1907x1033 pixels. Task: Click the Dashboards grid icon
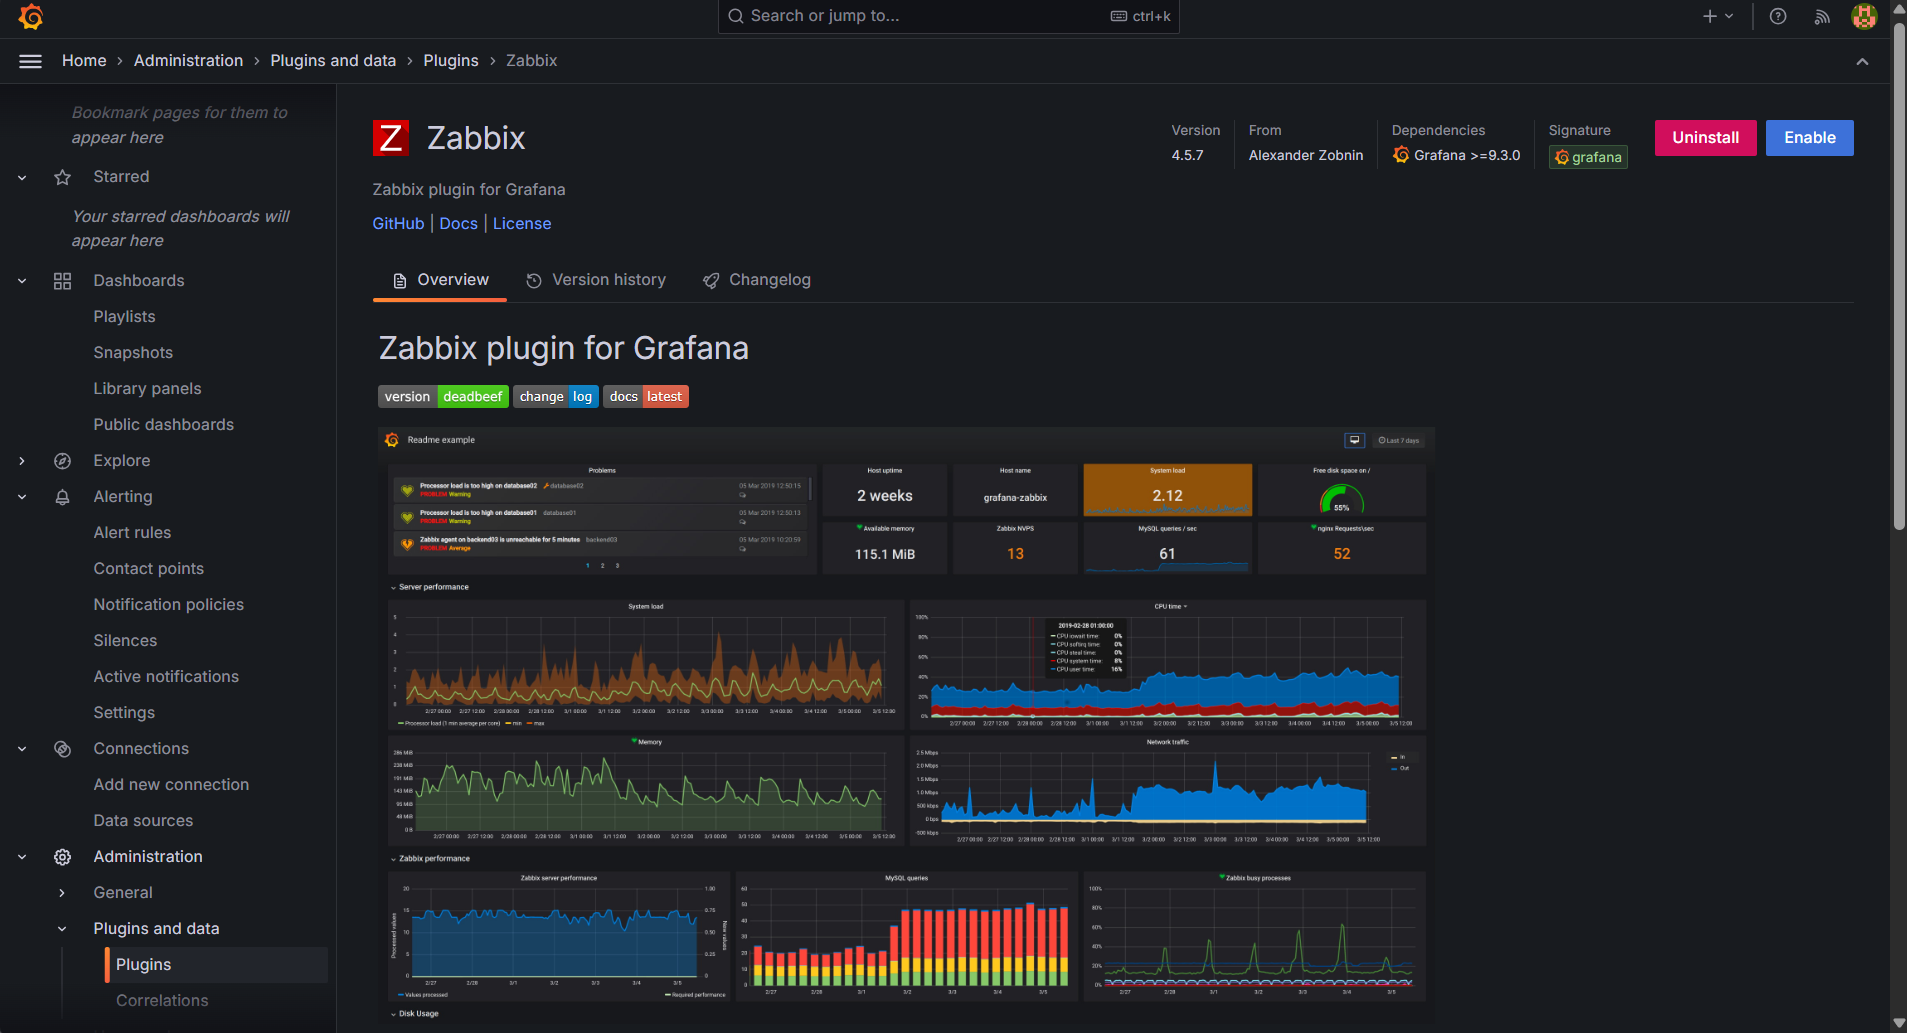[63, 281]
